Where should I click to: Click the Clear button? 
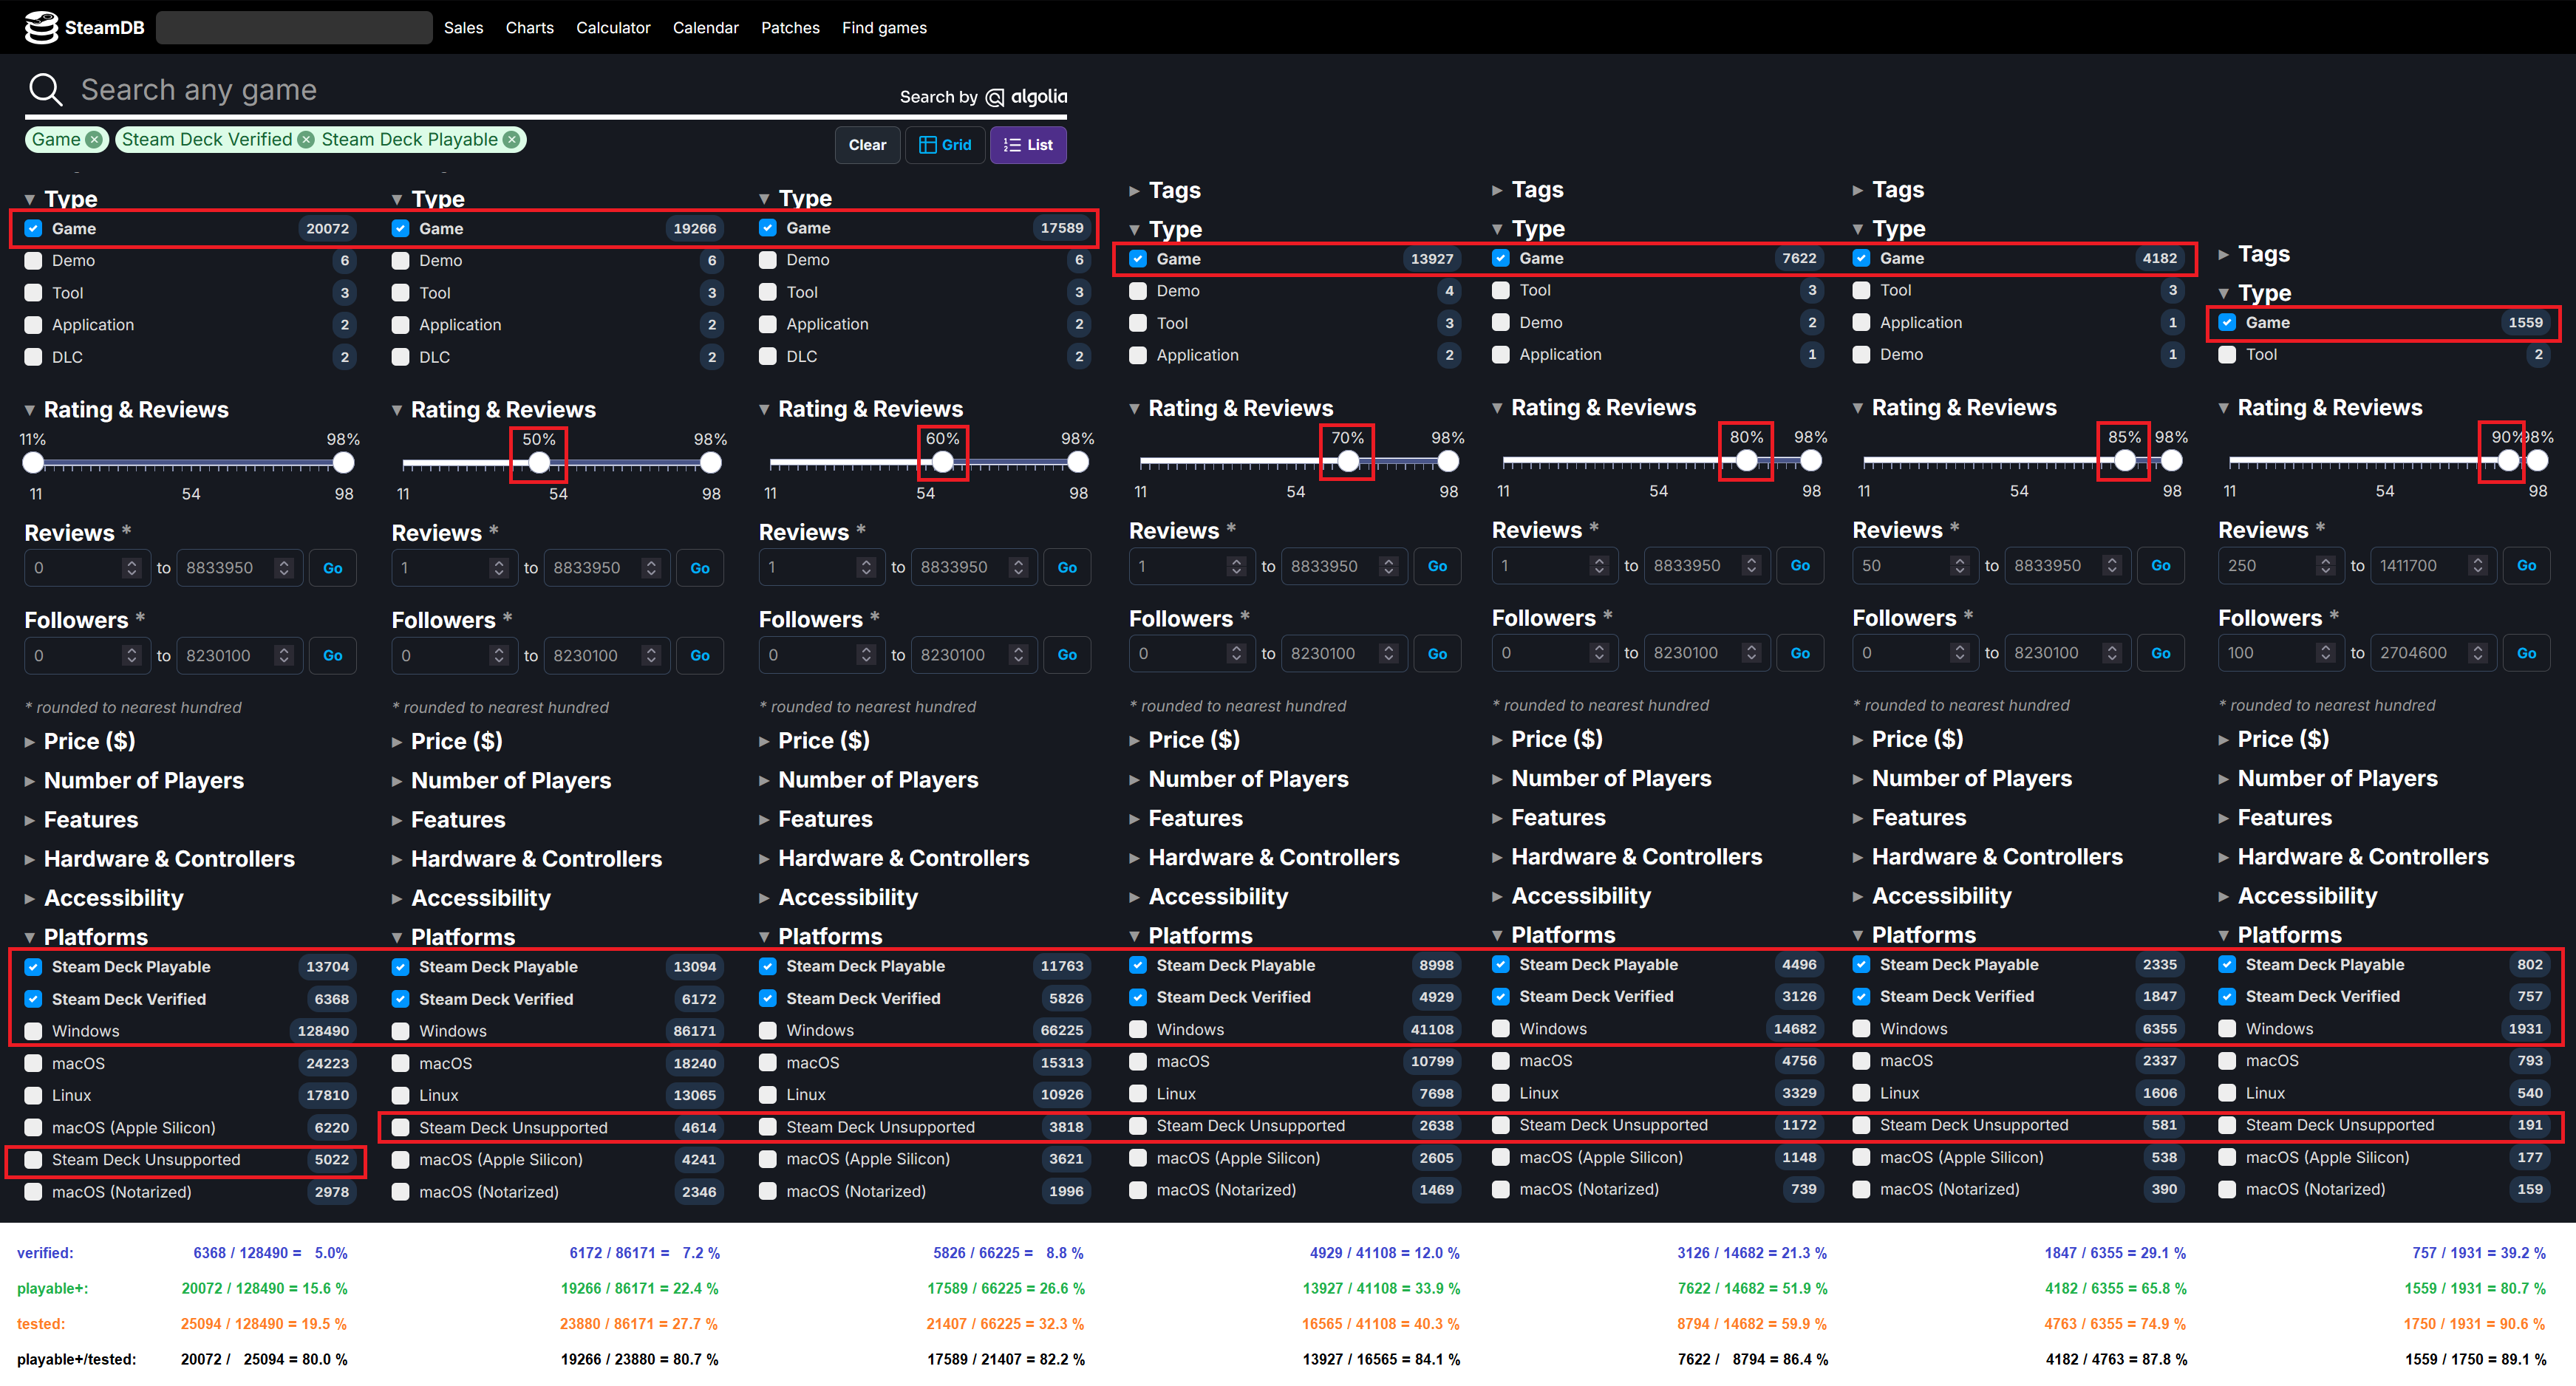pyautogui.click(x=867, y=145)
